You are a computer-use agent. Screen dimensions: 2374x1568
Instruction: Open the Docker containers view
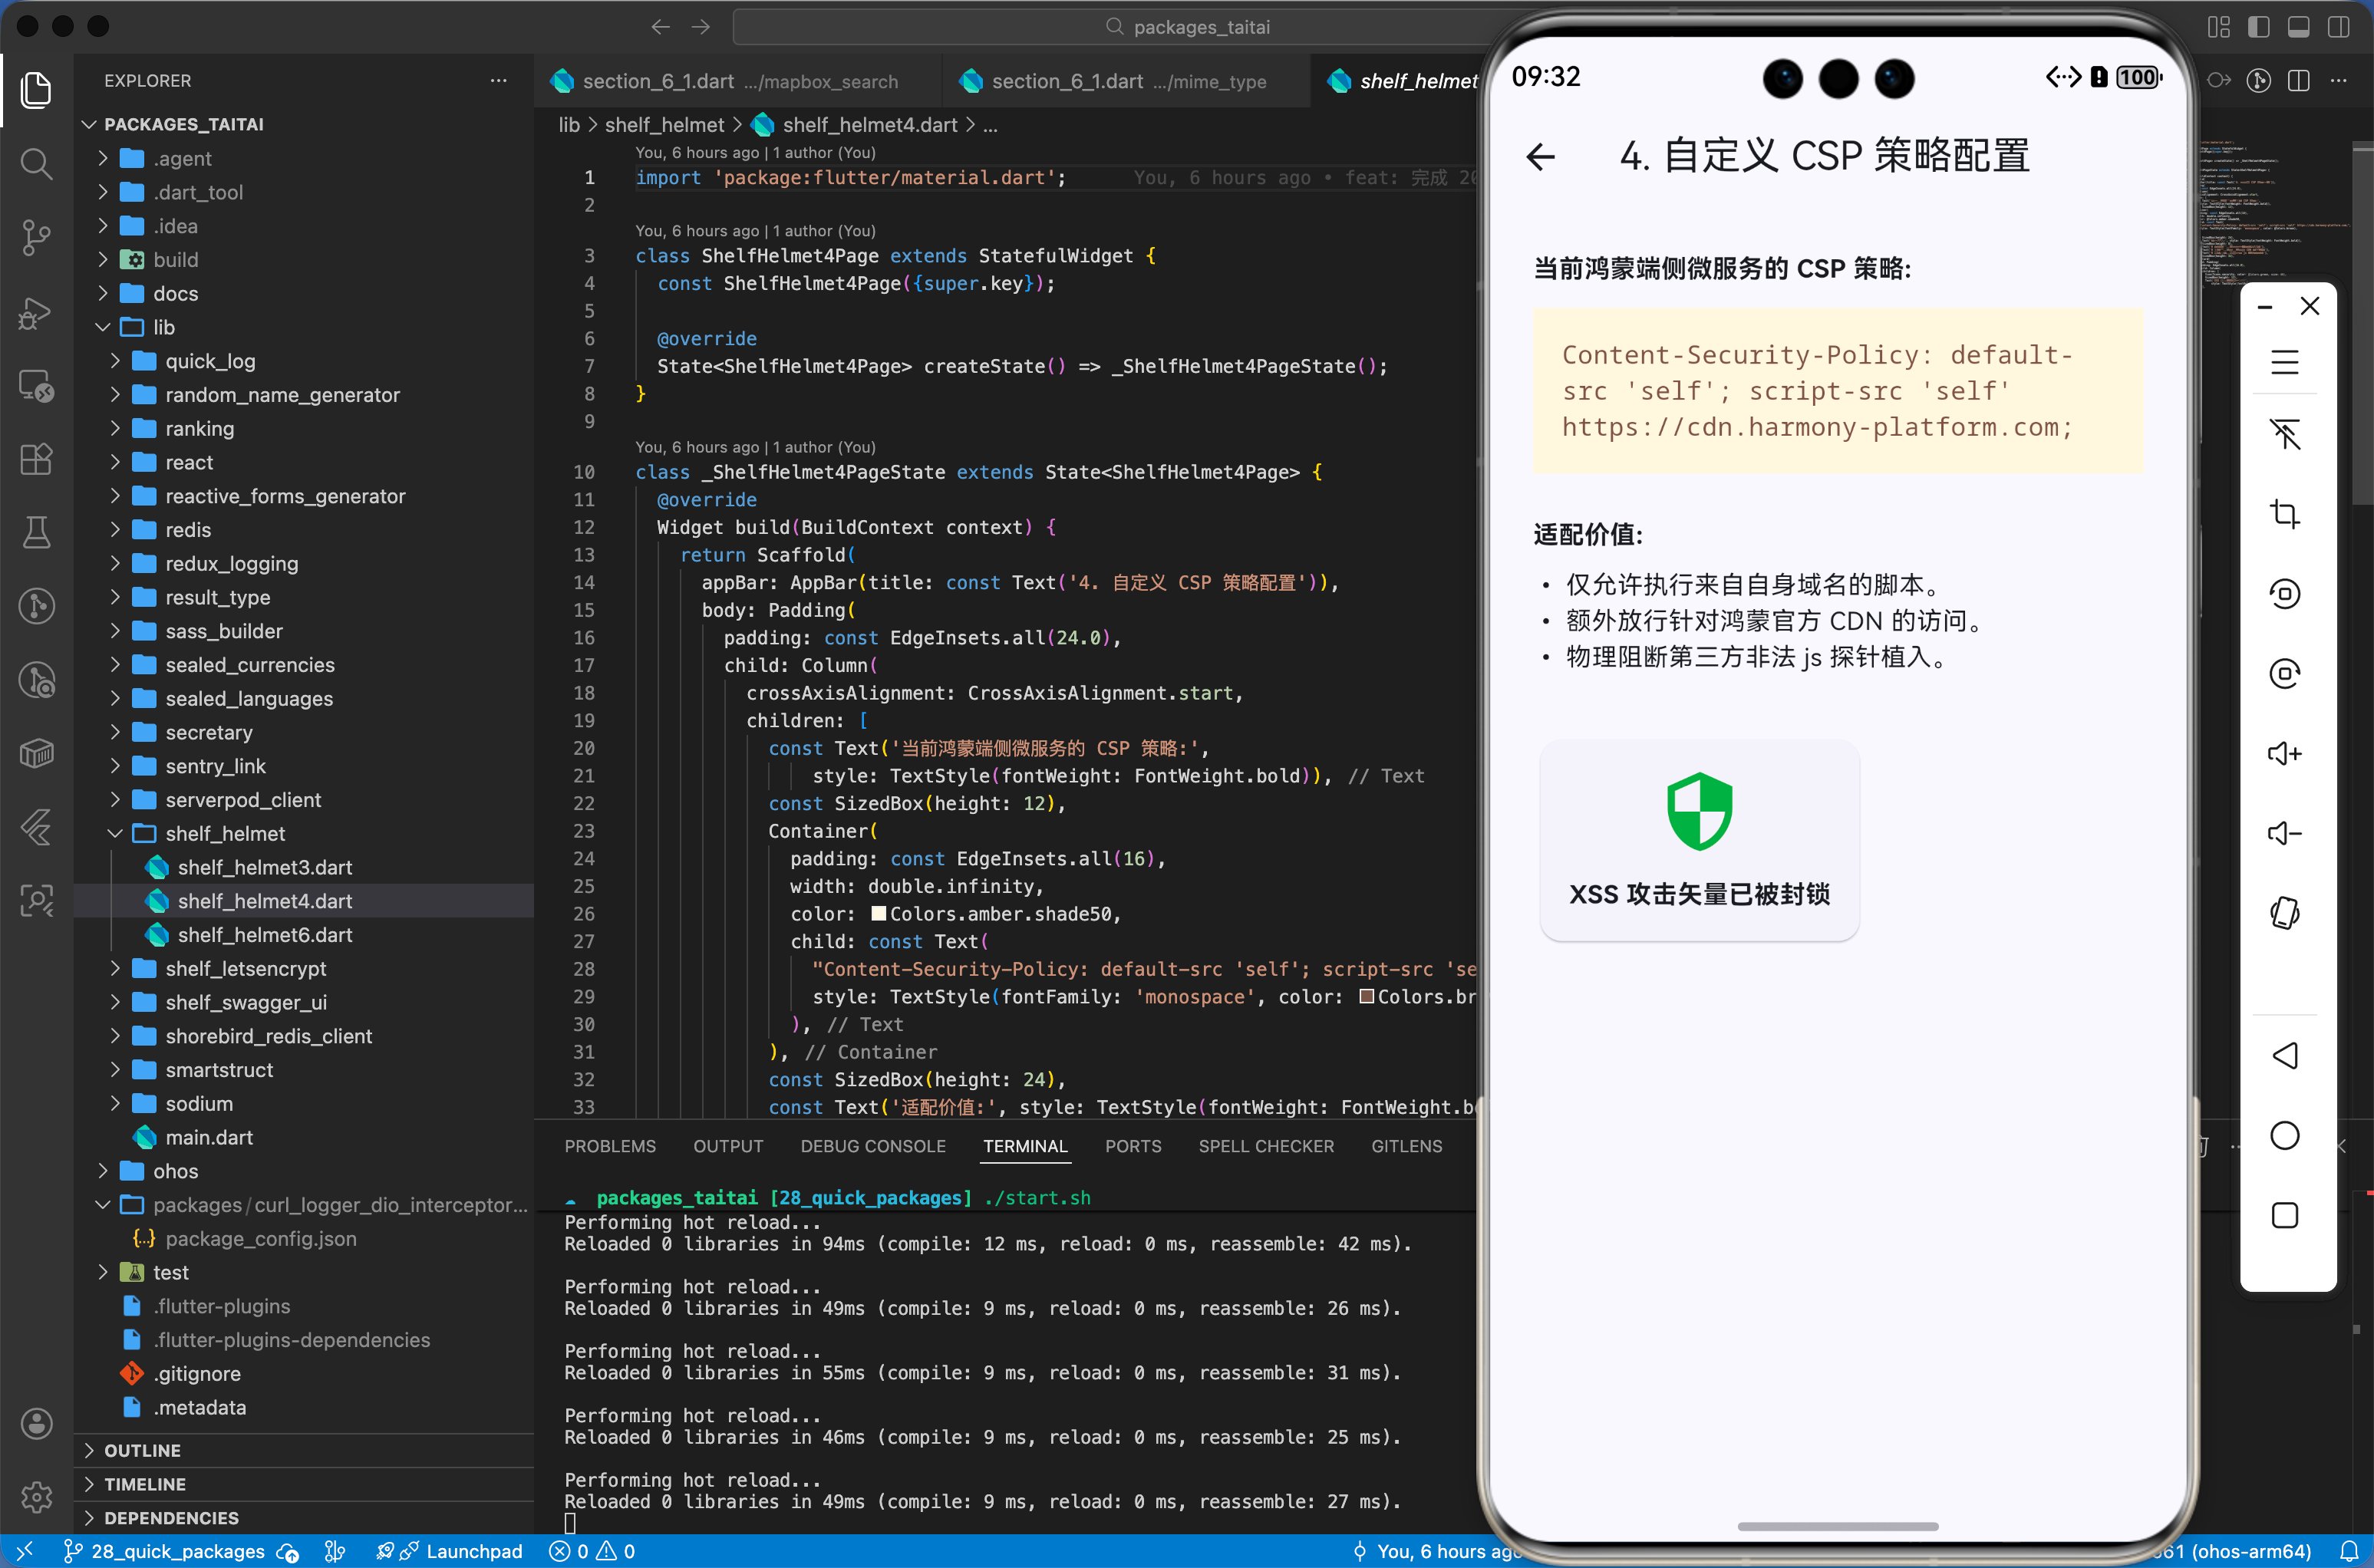pos(37,753)
